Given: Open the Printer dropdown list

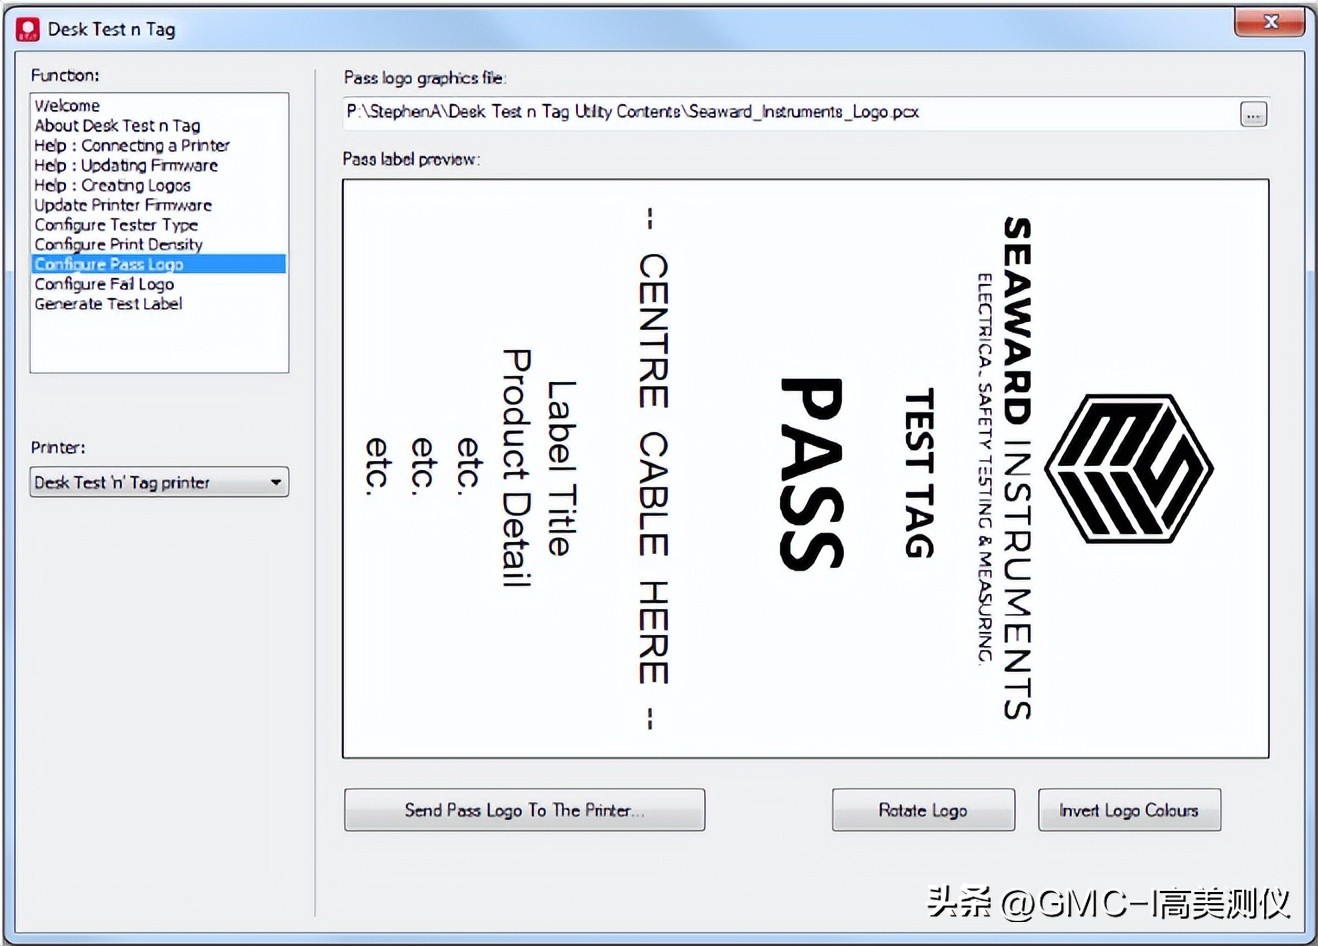Looking at the screenshot, I should click(x=159, y=482).
